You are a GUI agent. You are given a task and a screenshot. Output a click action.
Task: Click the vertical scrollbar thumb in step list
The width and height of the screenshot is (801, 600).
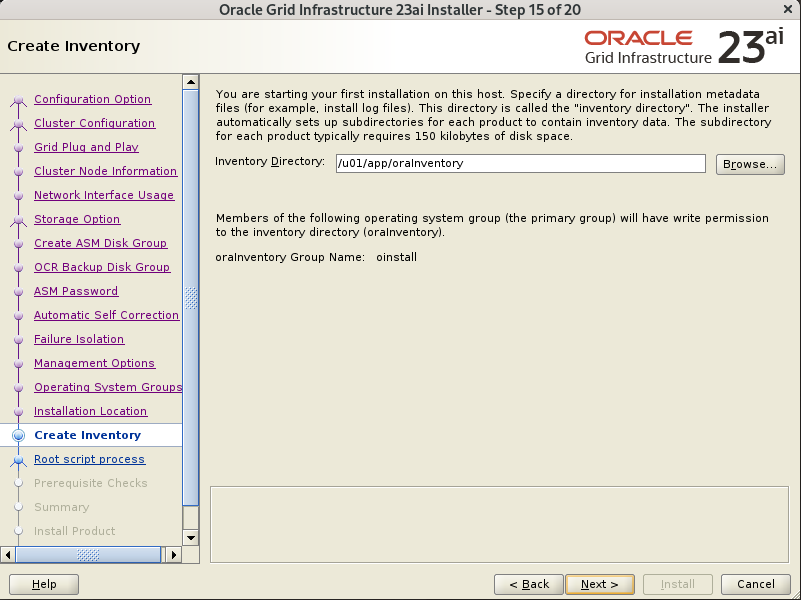(191, 298)
